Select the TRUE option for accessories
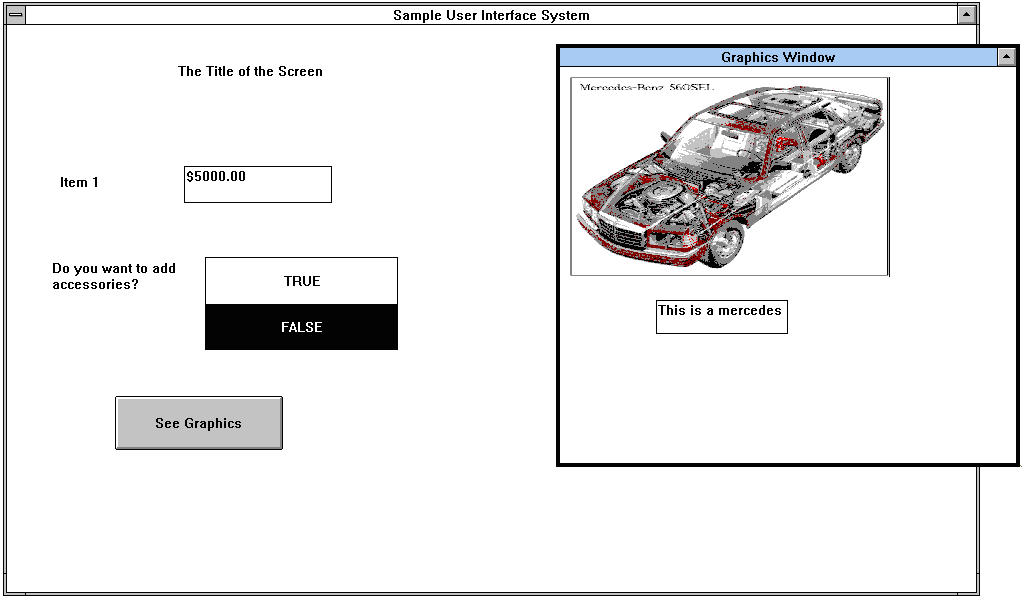The width and height of the screenshot is (1022, 597). [301, 281]
